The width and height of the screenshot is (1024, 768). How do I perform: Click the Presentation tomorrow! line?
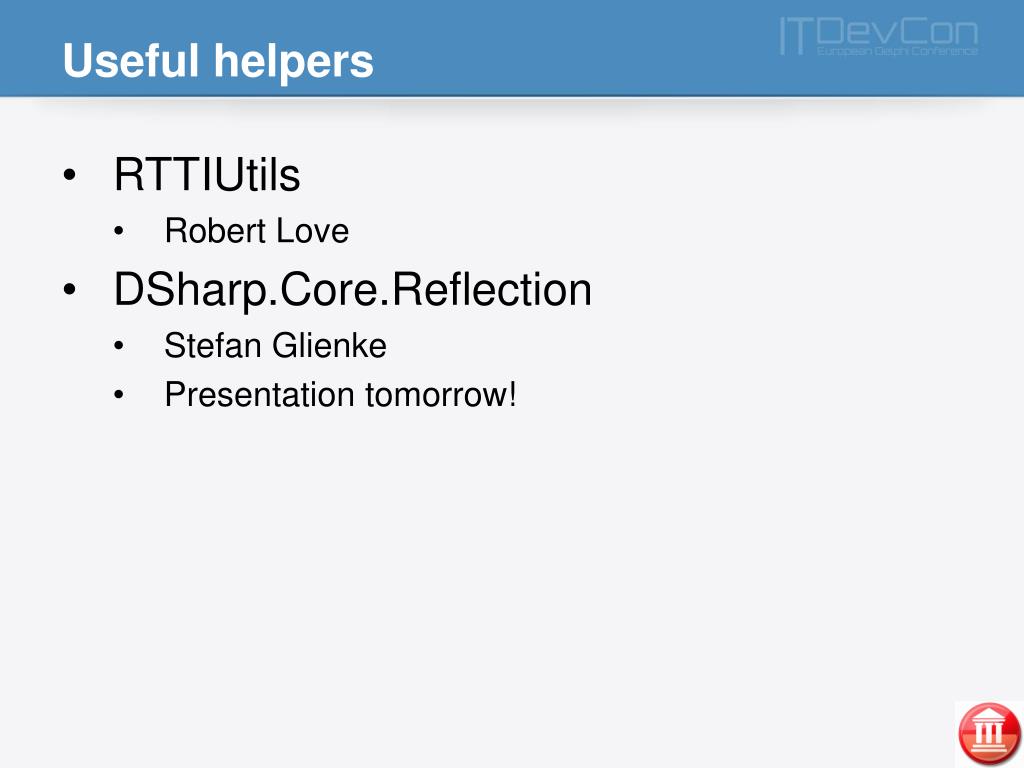pos(340,394)
